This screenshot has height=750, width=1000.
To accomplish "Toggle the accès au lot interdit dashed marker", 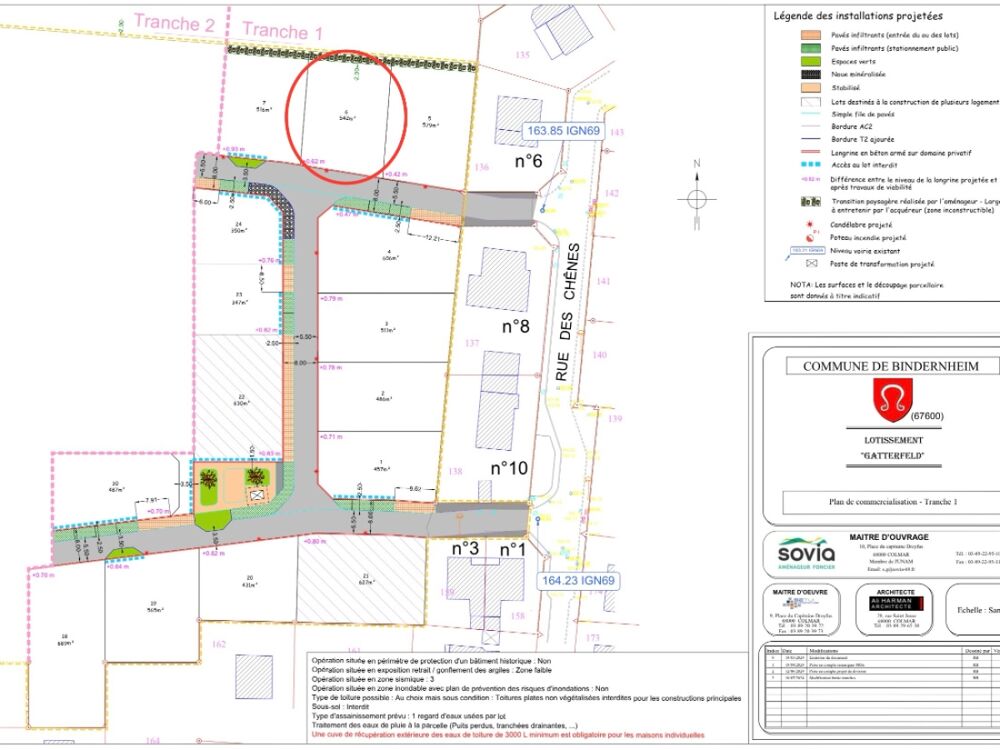I will [x=810, y=163].
